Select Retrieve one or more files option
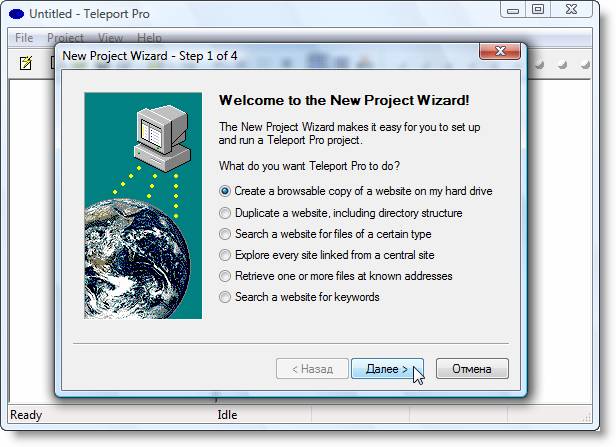The width and height of the screenshot is (616, 447). 336,276
